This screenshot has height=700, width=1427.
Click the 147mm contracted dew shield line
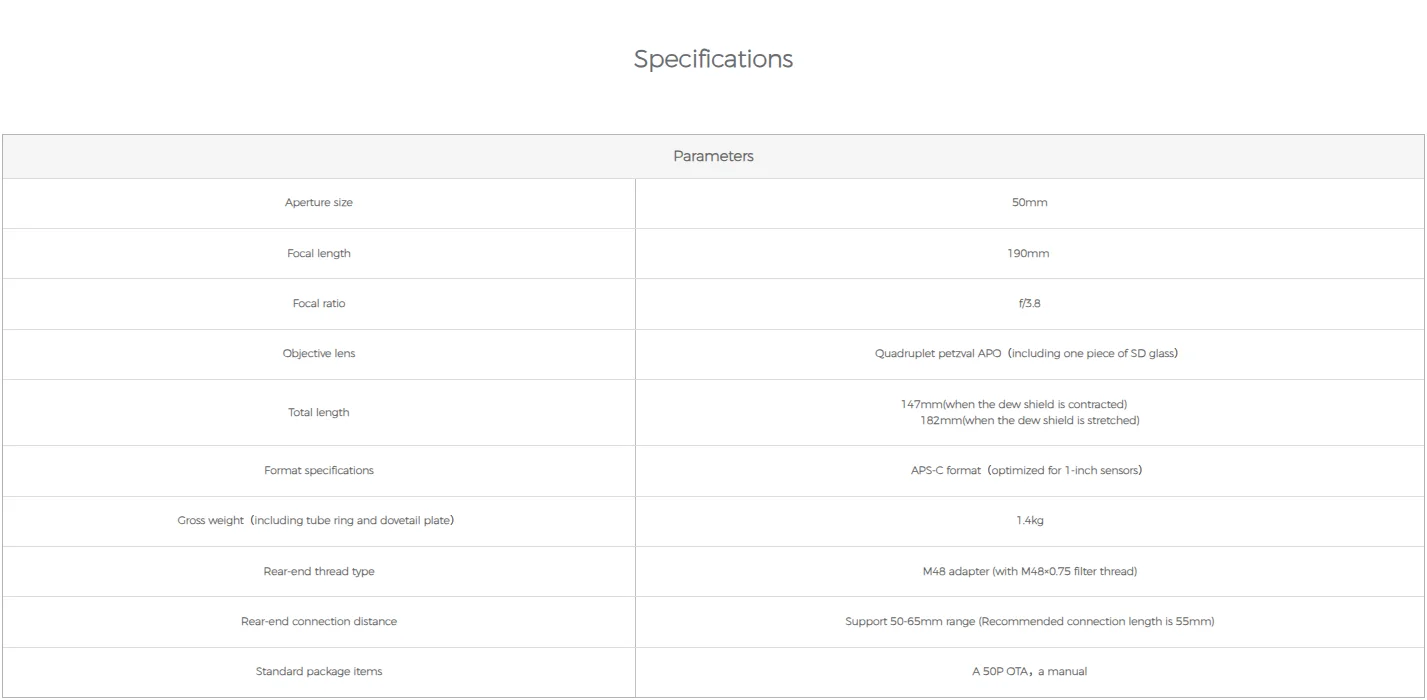point(1013,404)
